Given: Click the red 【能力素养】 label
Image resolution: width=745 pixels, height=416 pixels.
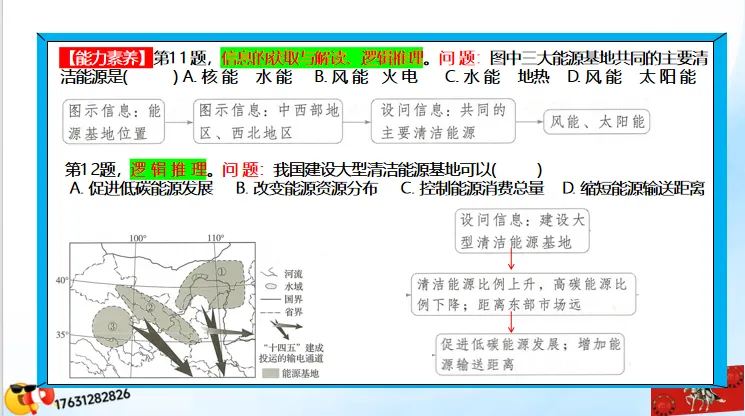Looking at the screenshot, I should [105, 58].
